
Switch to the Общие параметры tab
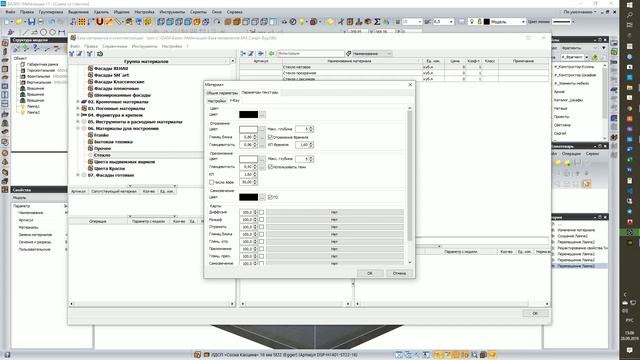[222, 93]
